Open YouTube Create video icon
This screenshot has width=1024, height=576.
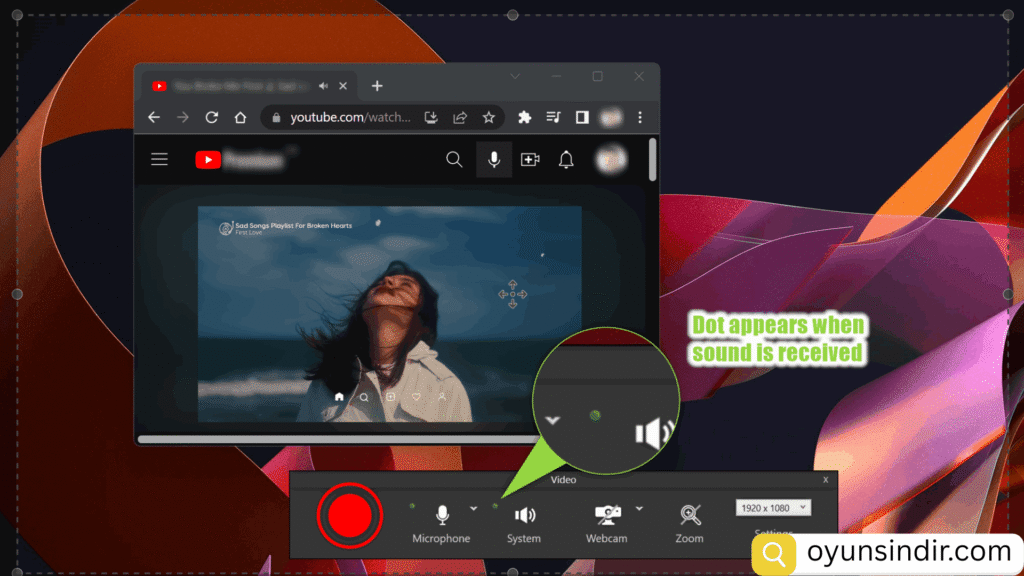(530, 159)
